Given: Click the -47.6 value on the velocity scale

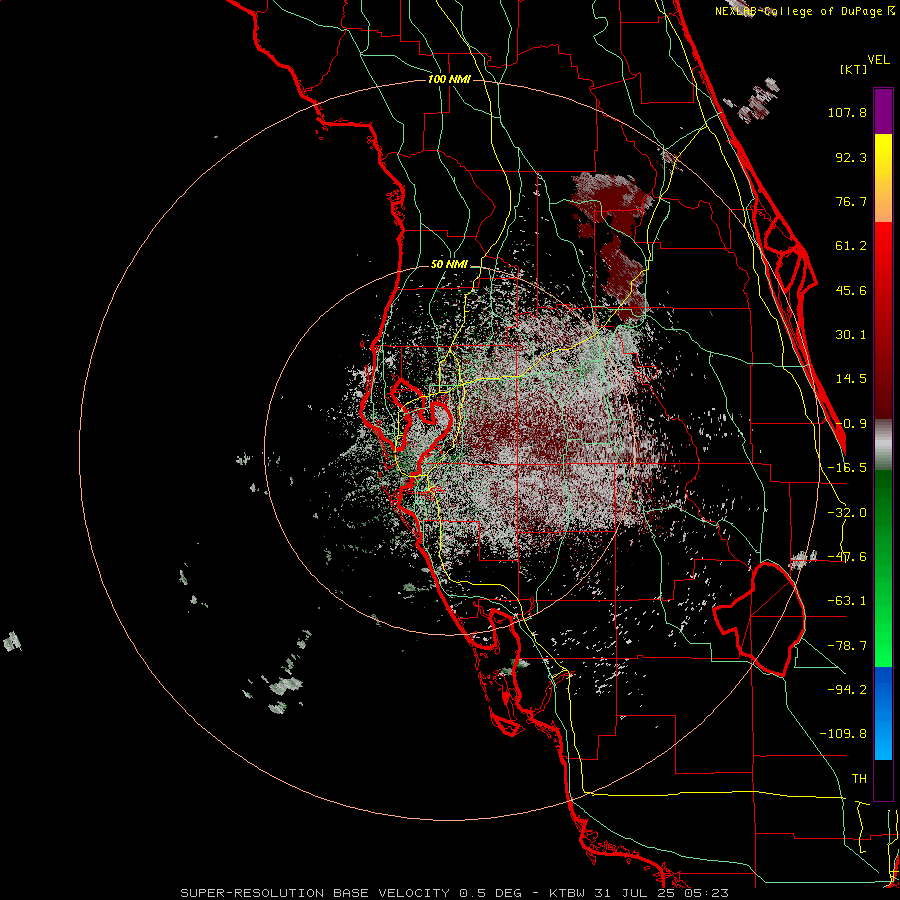Looking at the screenshot, I should (x=847, y=557).
